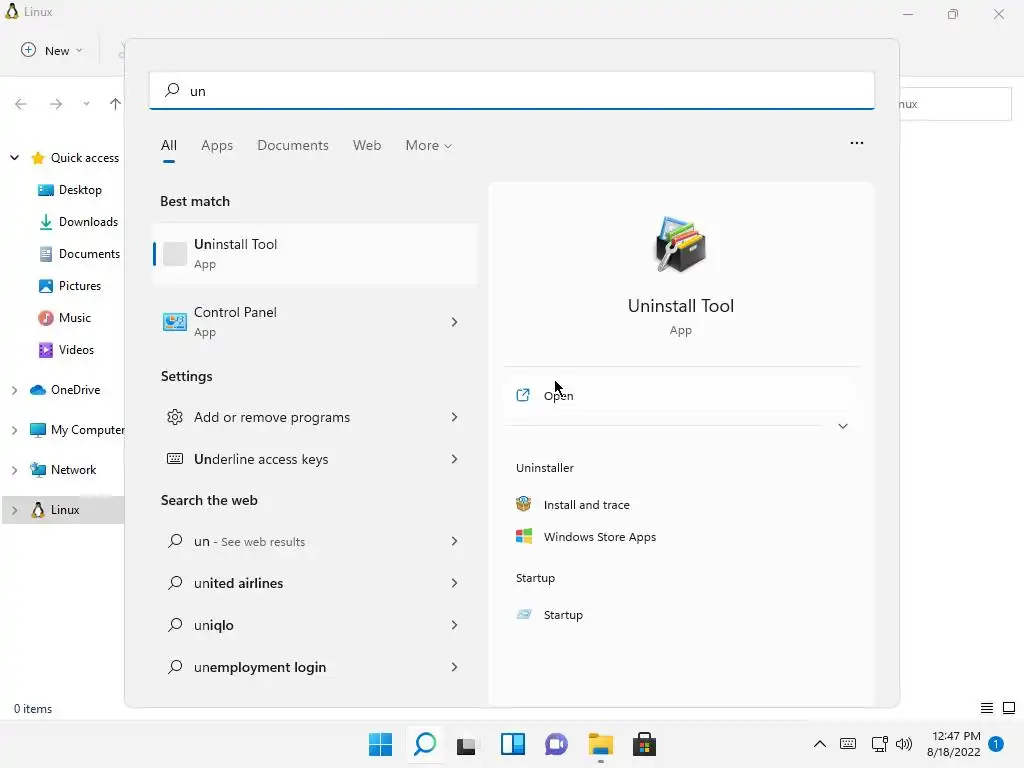Viewport: 1024px width, 768px height.
Task: Switch to the Documents search tab
Action: 293,146
